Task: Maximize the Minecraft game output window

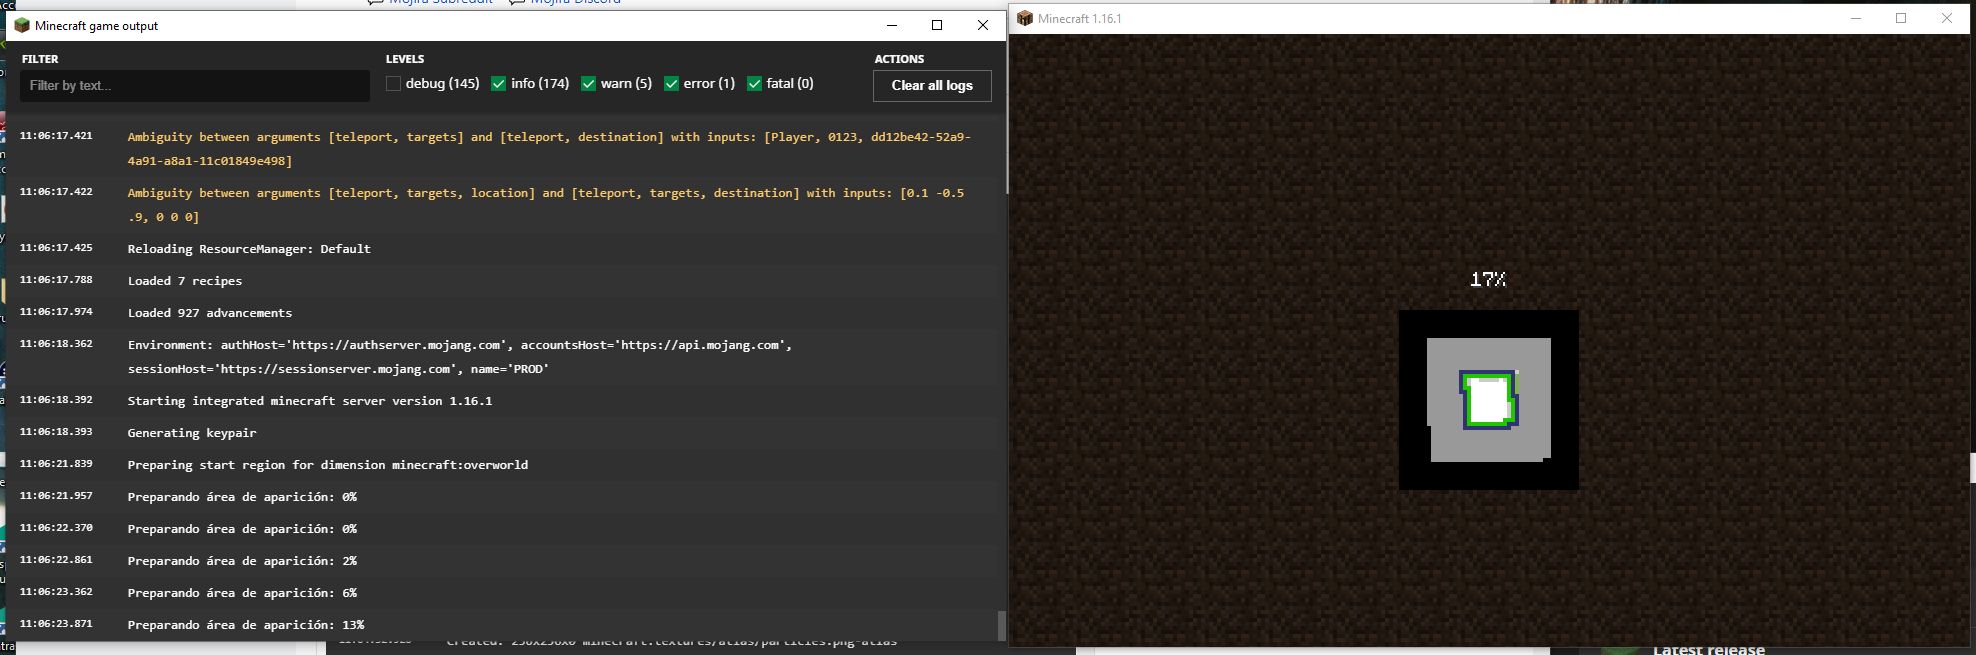Action: (x=937, y=25)
